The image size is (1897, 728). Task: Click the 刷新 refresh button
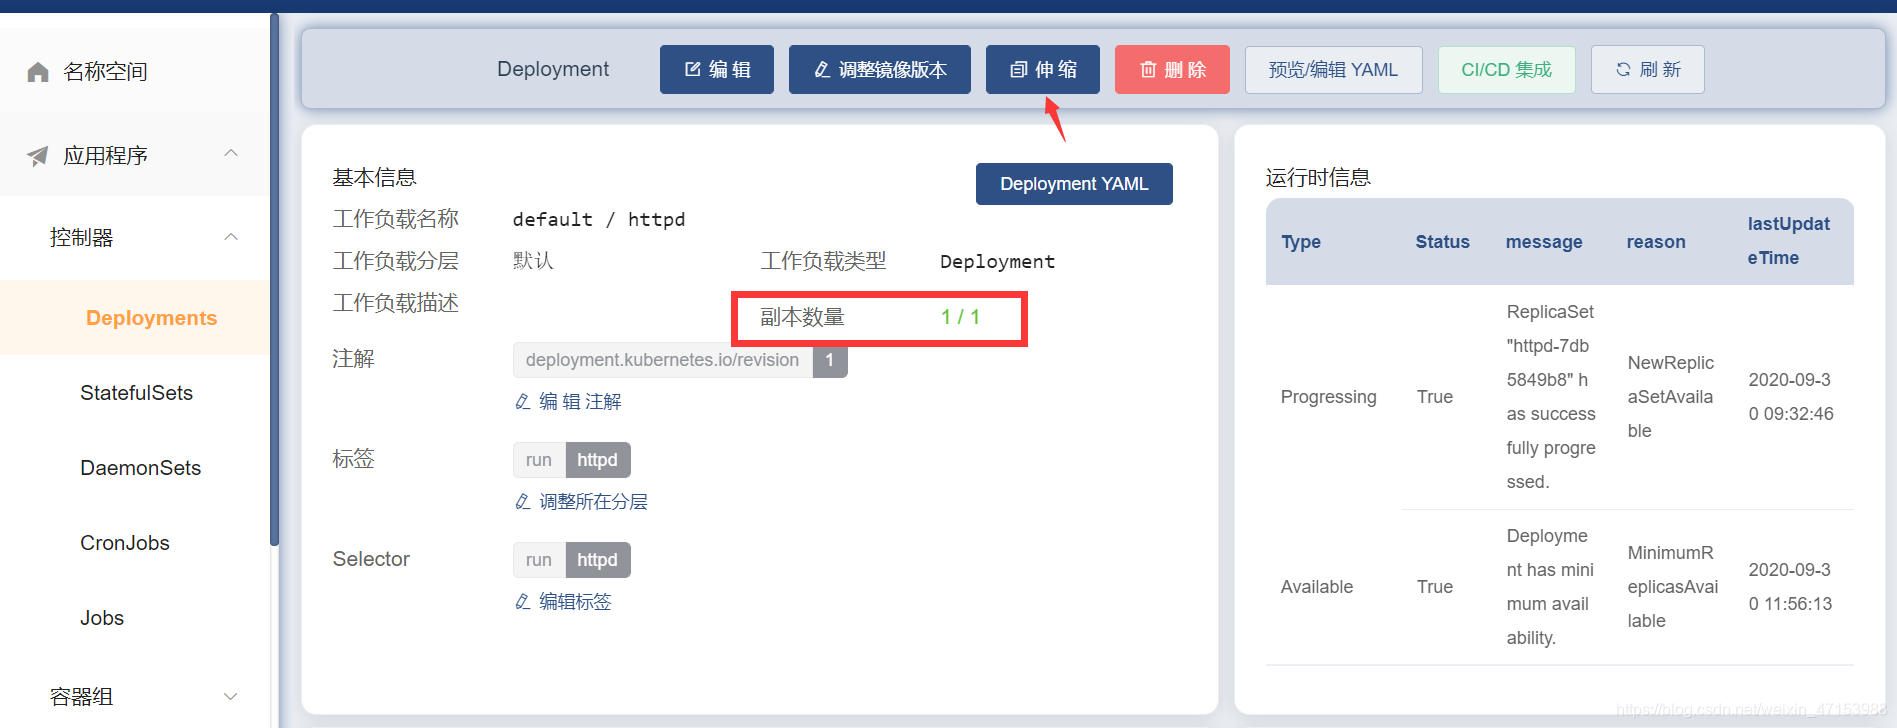coord(1648,70)
